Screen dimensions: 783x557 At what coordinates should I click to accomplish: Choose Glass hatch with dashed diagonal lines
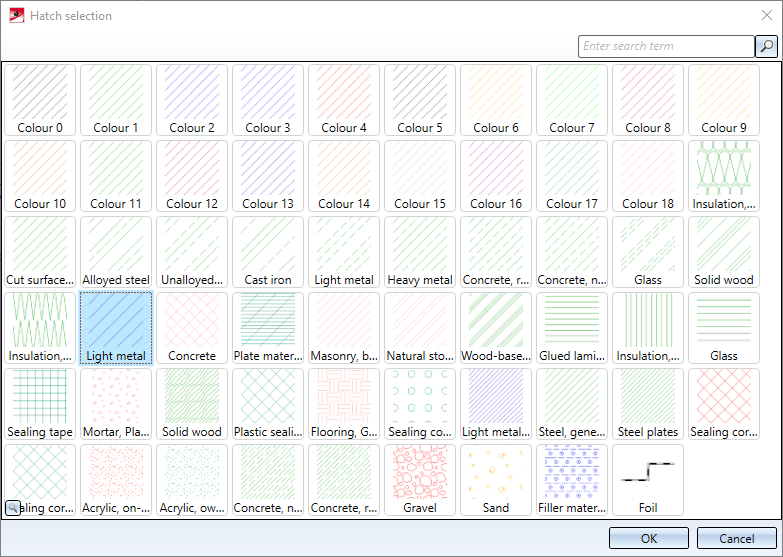(x=648, y=252)
